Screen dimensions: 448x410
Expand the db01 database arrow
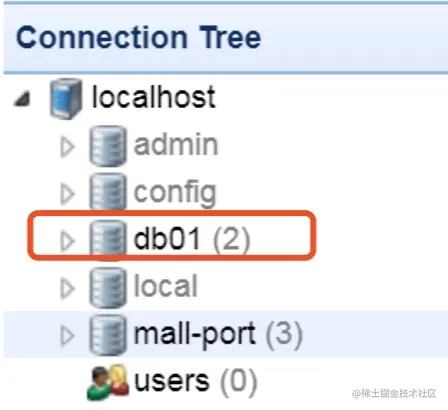[x=67, y=241]
